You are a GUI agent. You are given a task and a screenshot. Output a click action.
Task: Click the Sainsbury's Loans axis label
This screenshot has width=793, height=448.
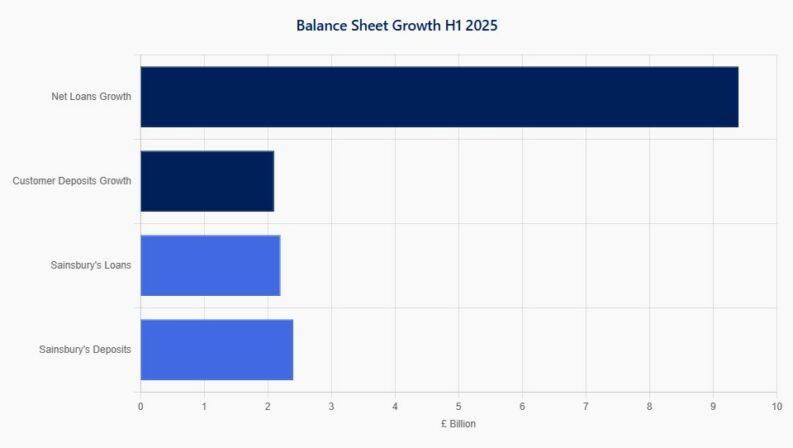[x=91, y=265]
